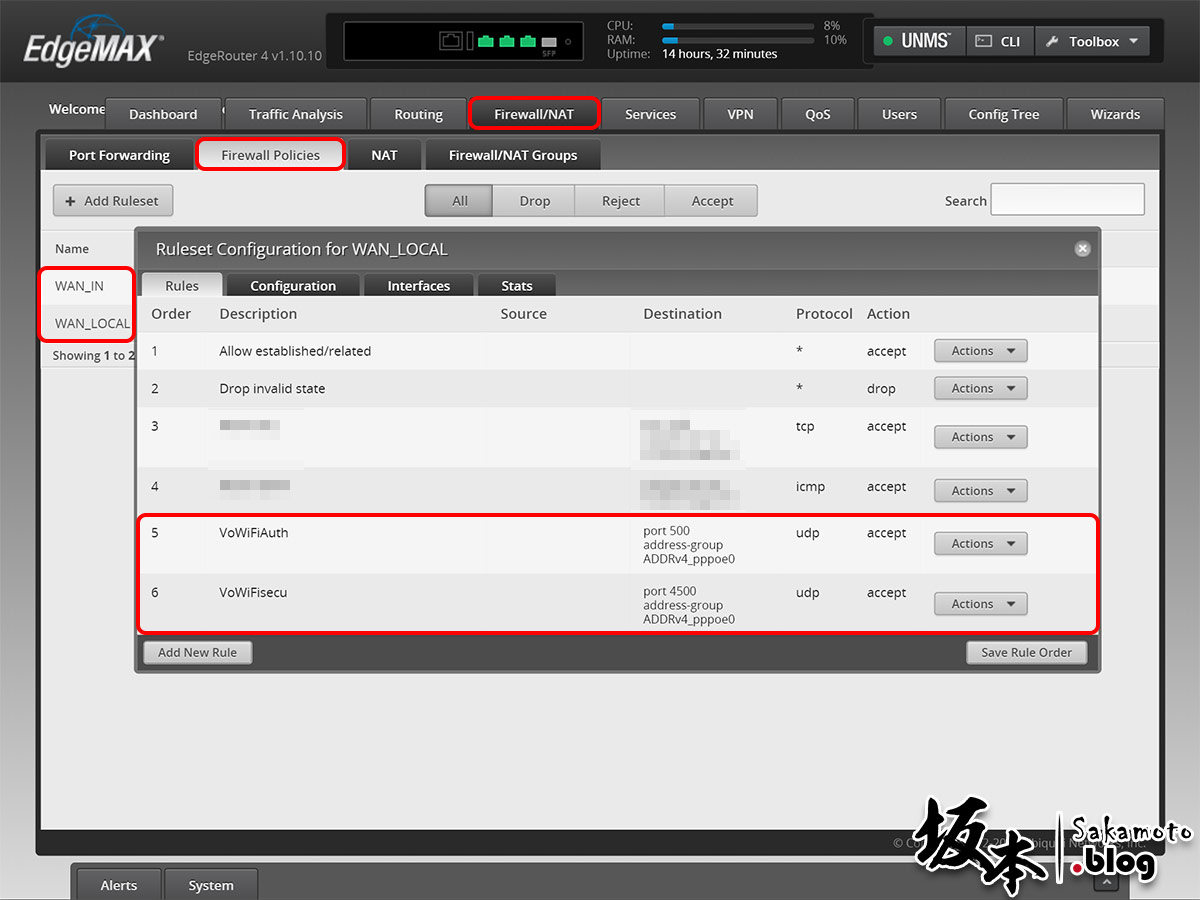Image resolution: width=1200 pixels, height=900 pixels.
Task: Select the 'Drop invalid state' rule description
Action: (272, 388)
